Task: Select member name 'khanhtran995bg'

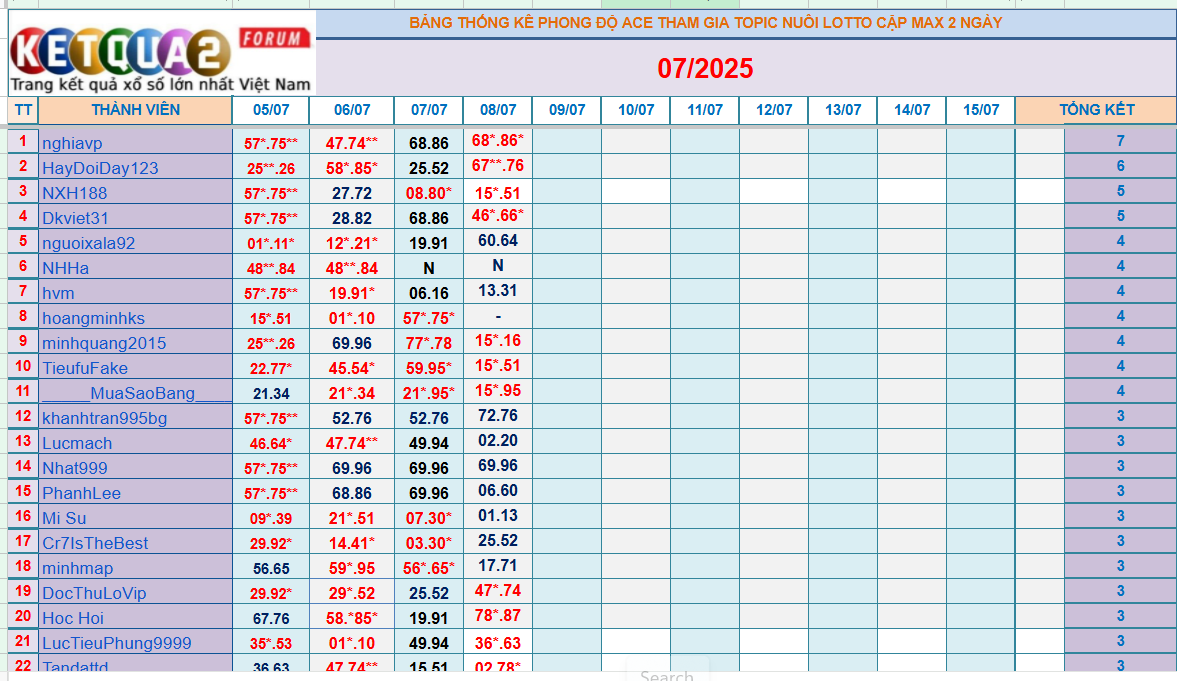Action: pyautogui.click(x=104, y=418)
